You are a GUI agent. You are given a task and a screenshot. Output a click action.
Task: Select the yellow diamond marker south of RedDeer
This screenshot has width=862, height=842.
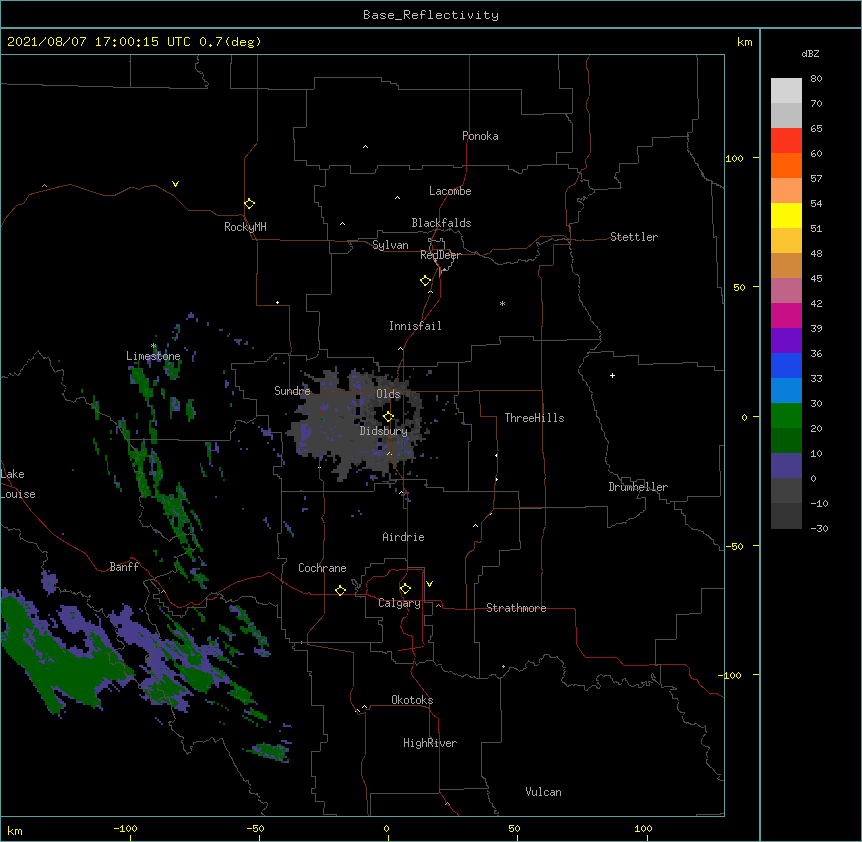[425, 281]
